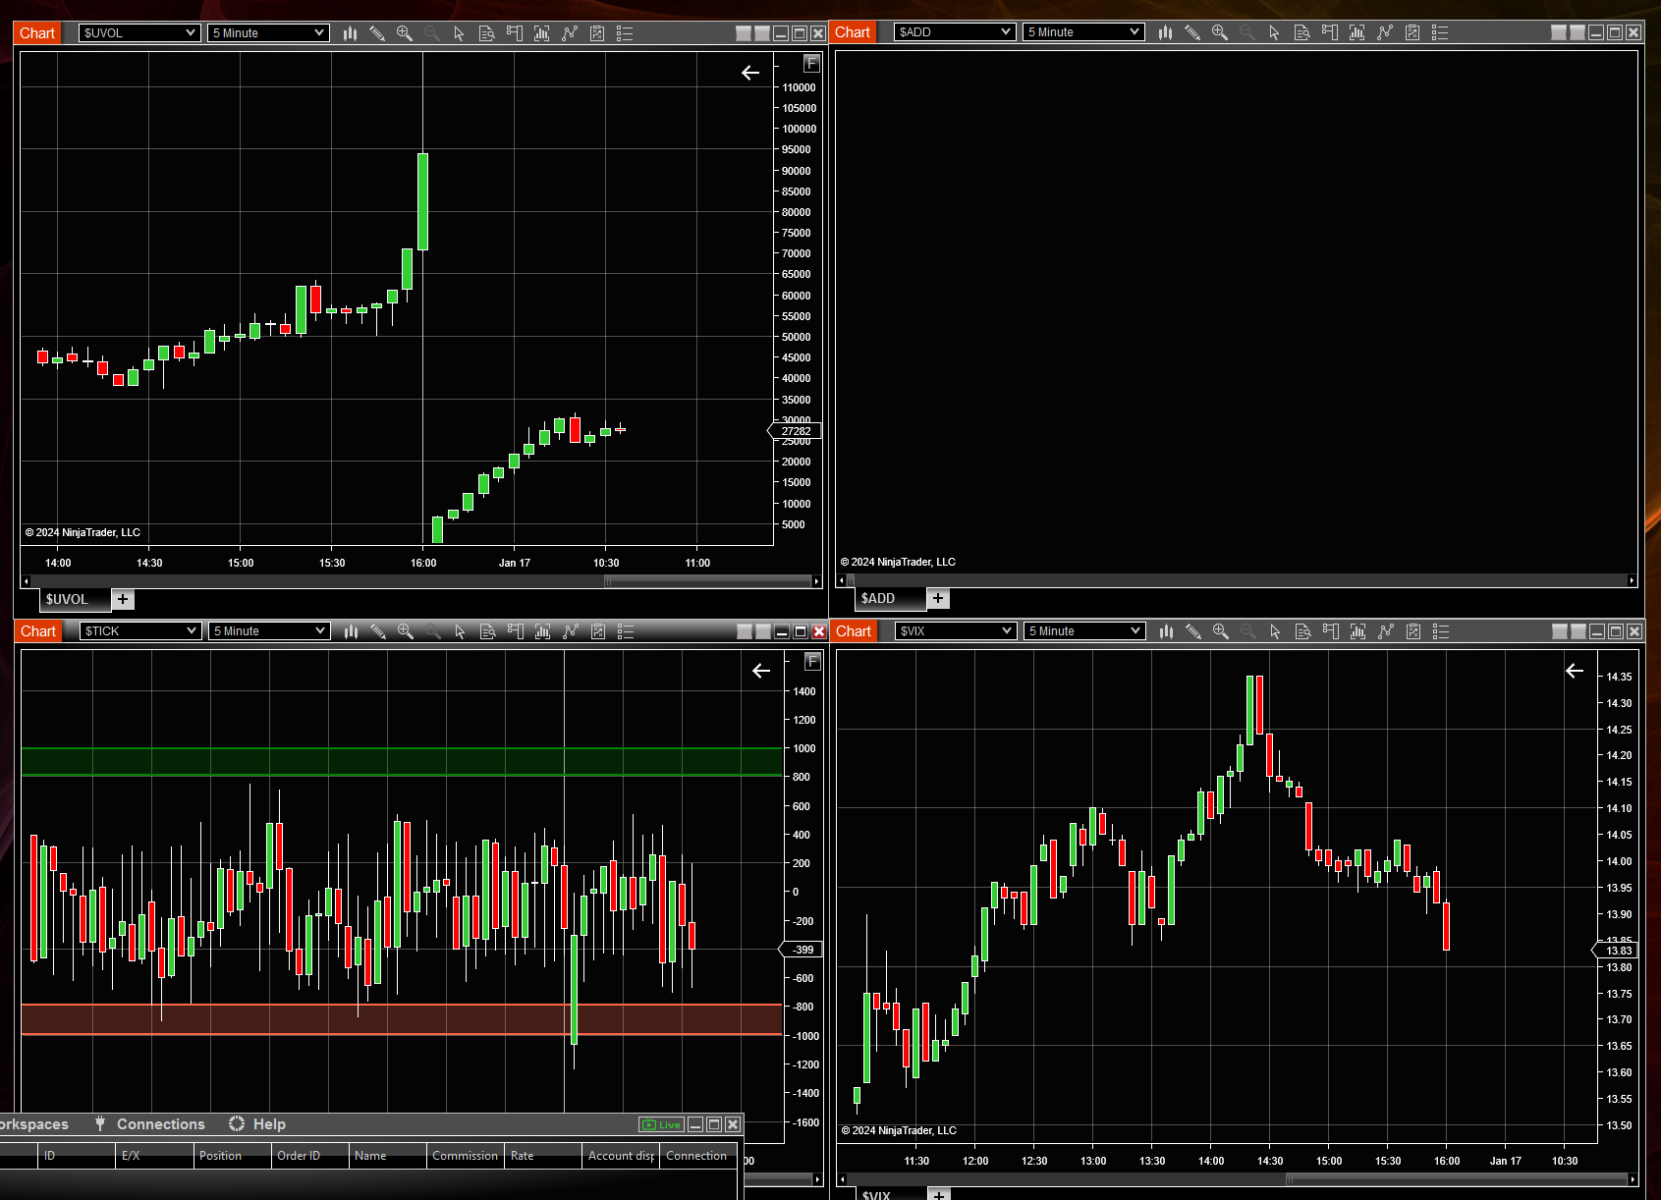The width and height of the screenshot is (1661, 1200).
Task: Add a new tab beside $UVOL tab
Action: pyautogui.click(x=123, y=599)
